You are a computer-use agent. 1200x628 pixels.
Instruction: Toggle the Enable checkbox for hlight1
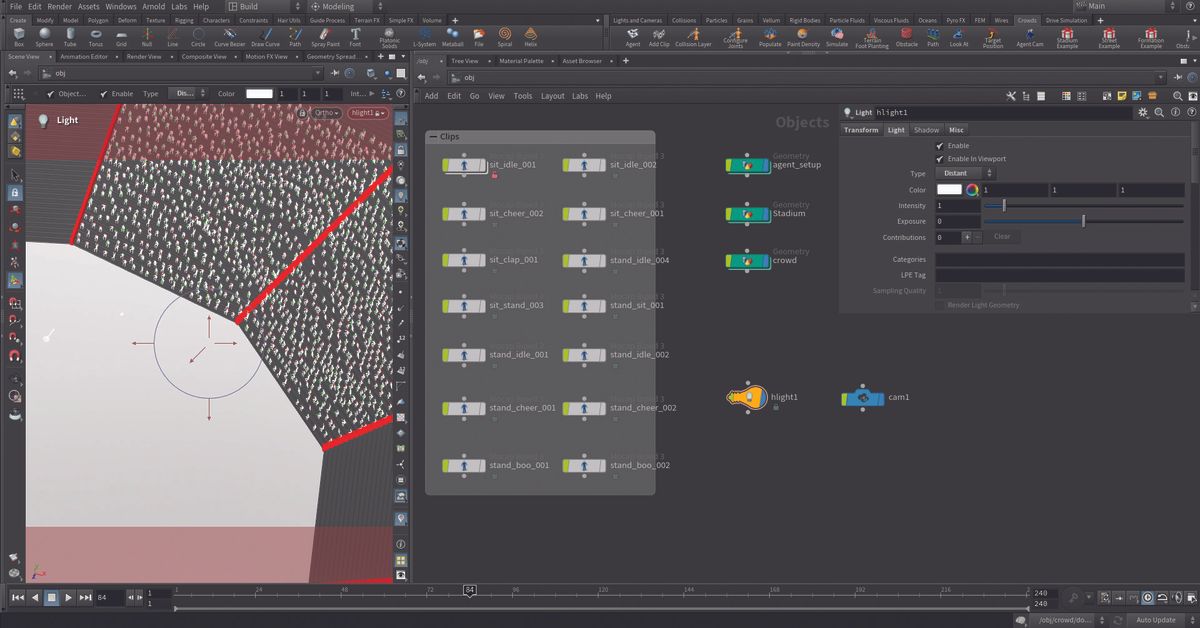click(938, 145)
